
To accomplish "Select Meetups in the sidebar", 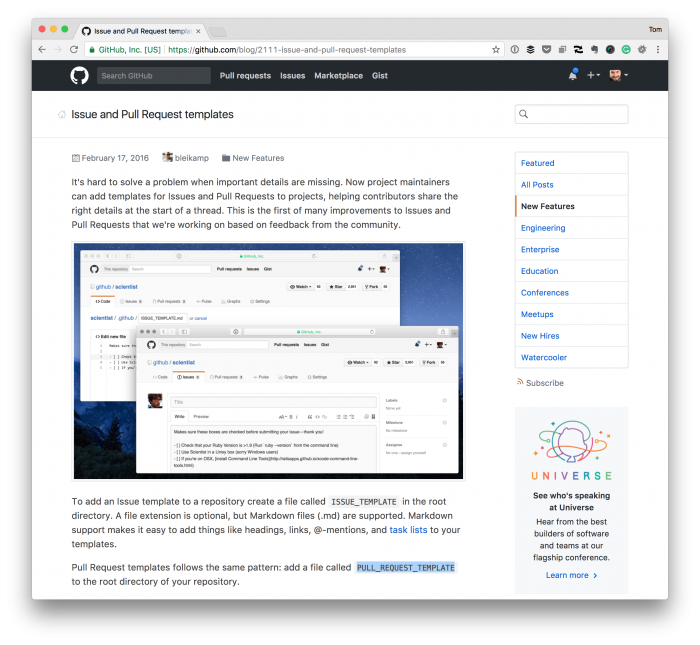I will tap(571, 314).
